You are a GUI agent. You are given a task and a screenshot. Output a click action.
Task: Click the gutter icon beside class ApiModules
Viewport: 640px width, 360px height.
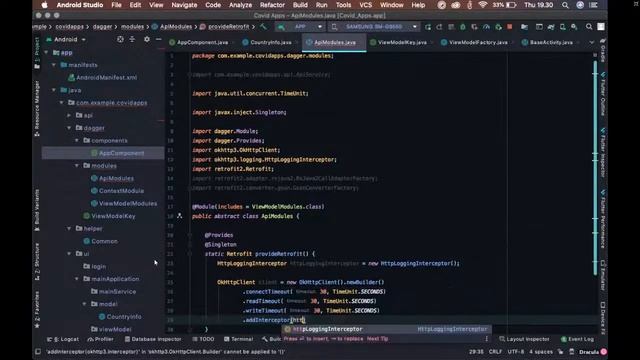180,216
